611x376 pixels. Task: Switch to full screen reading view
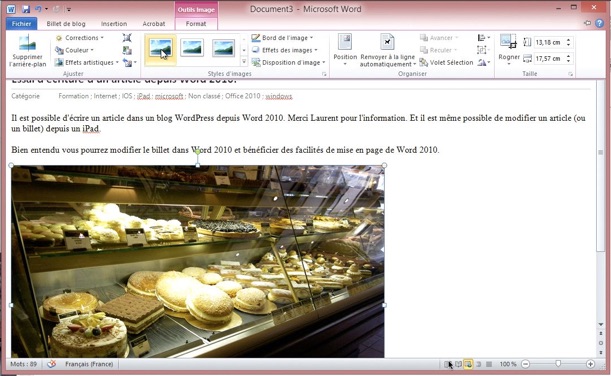(x=458, y=364)
